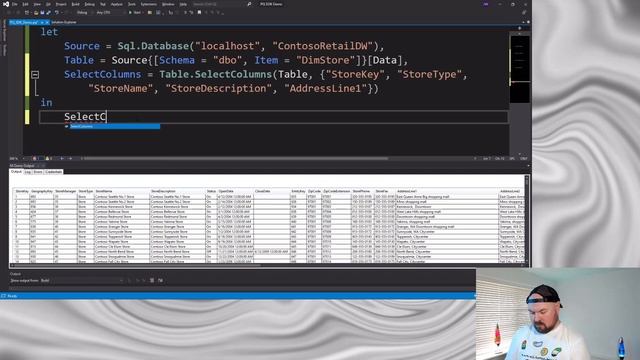Click the Ready status bar text
This screenshot has width=640, height=360.
coord(12,296)
